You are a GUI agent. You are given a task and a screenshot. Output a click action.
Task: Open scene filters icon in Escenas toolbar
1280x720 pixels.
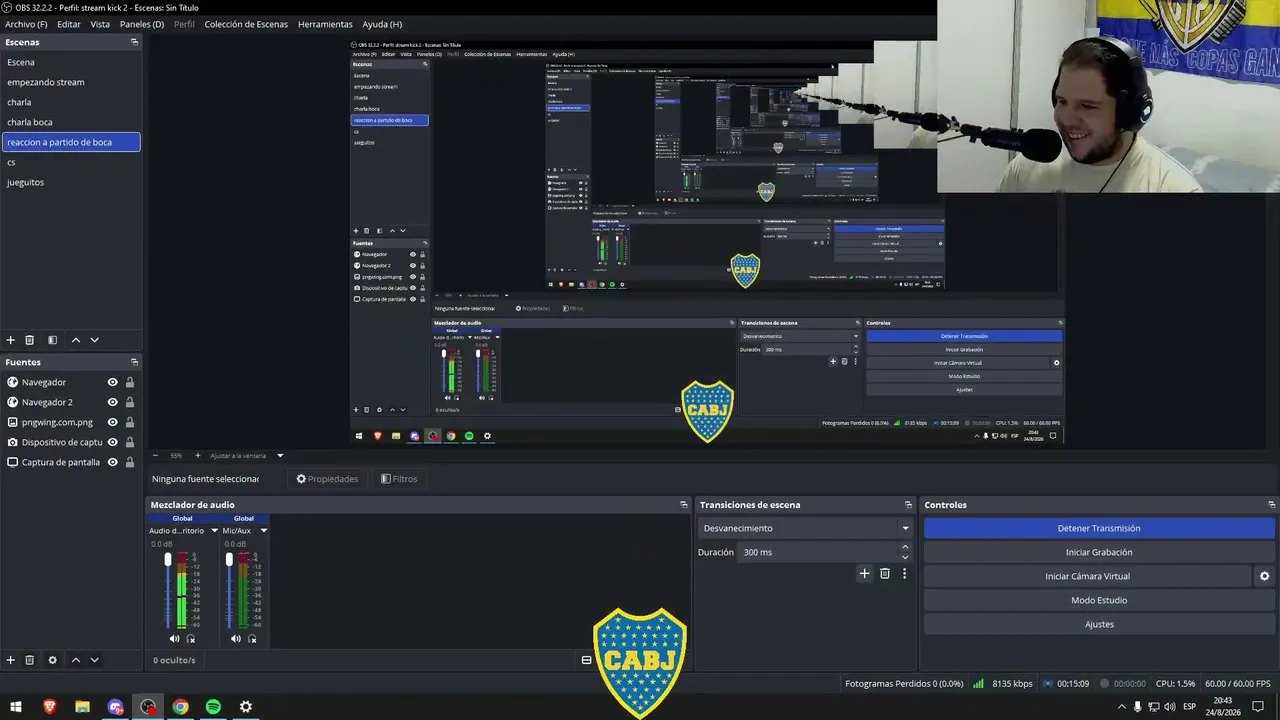pyautogui.click(x=53, y=340)
